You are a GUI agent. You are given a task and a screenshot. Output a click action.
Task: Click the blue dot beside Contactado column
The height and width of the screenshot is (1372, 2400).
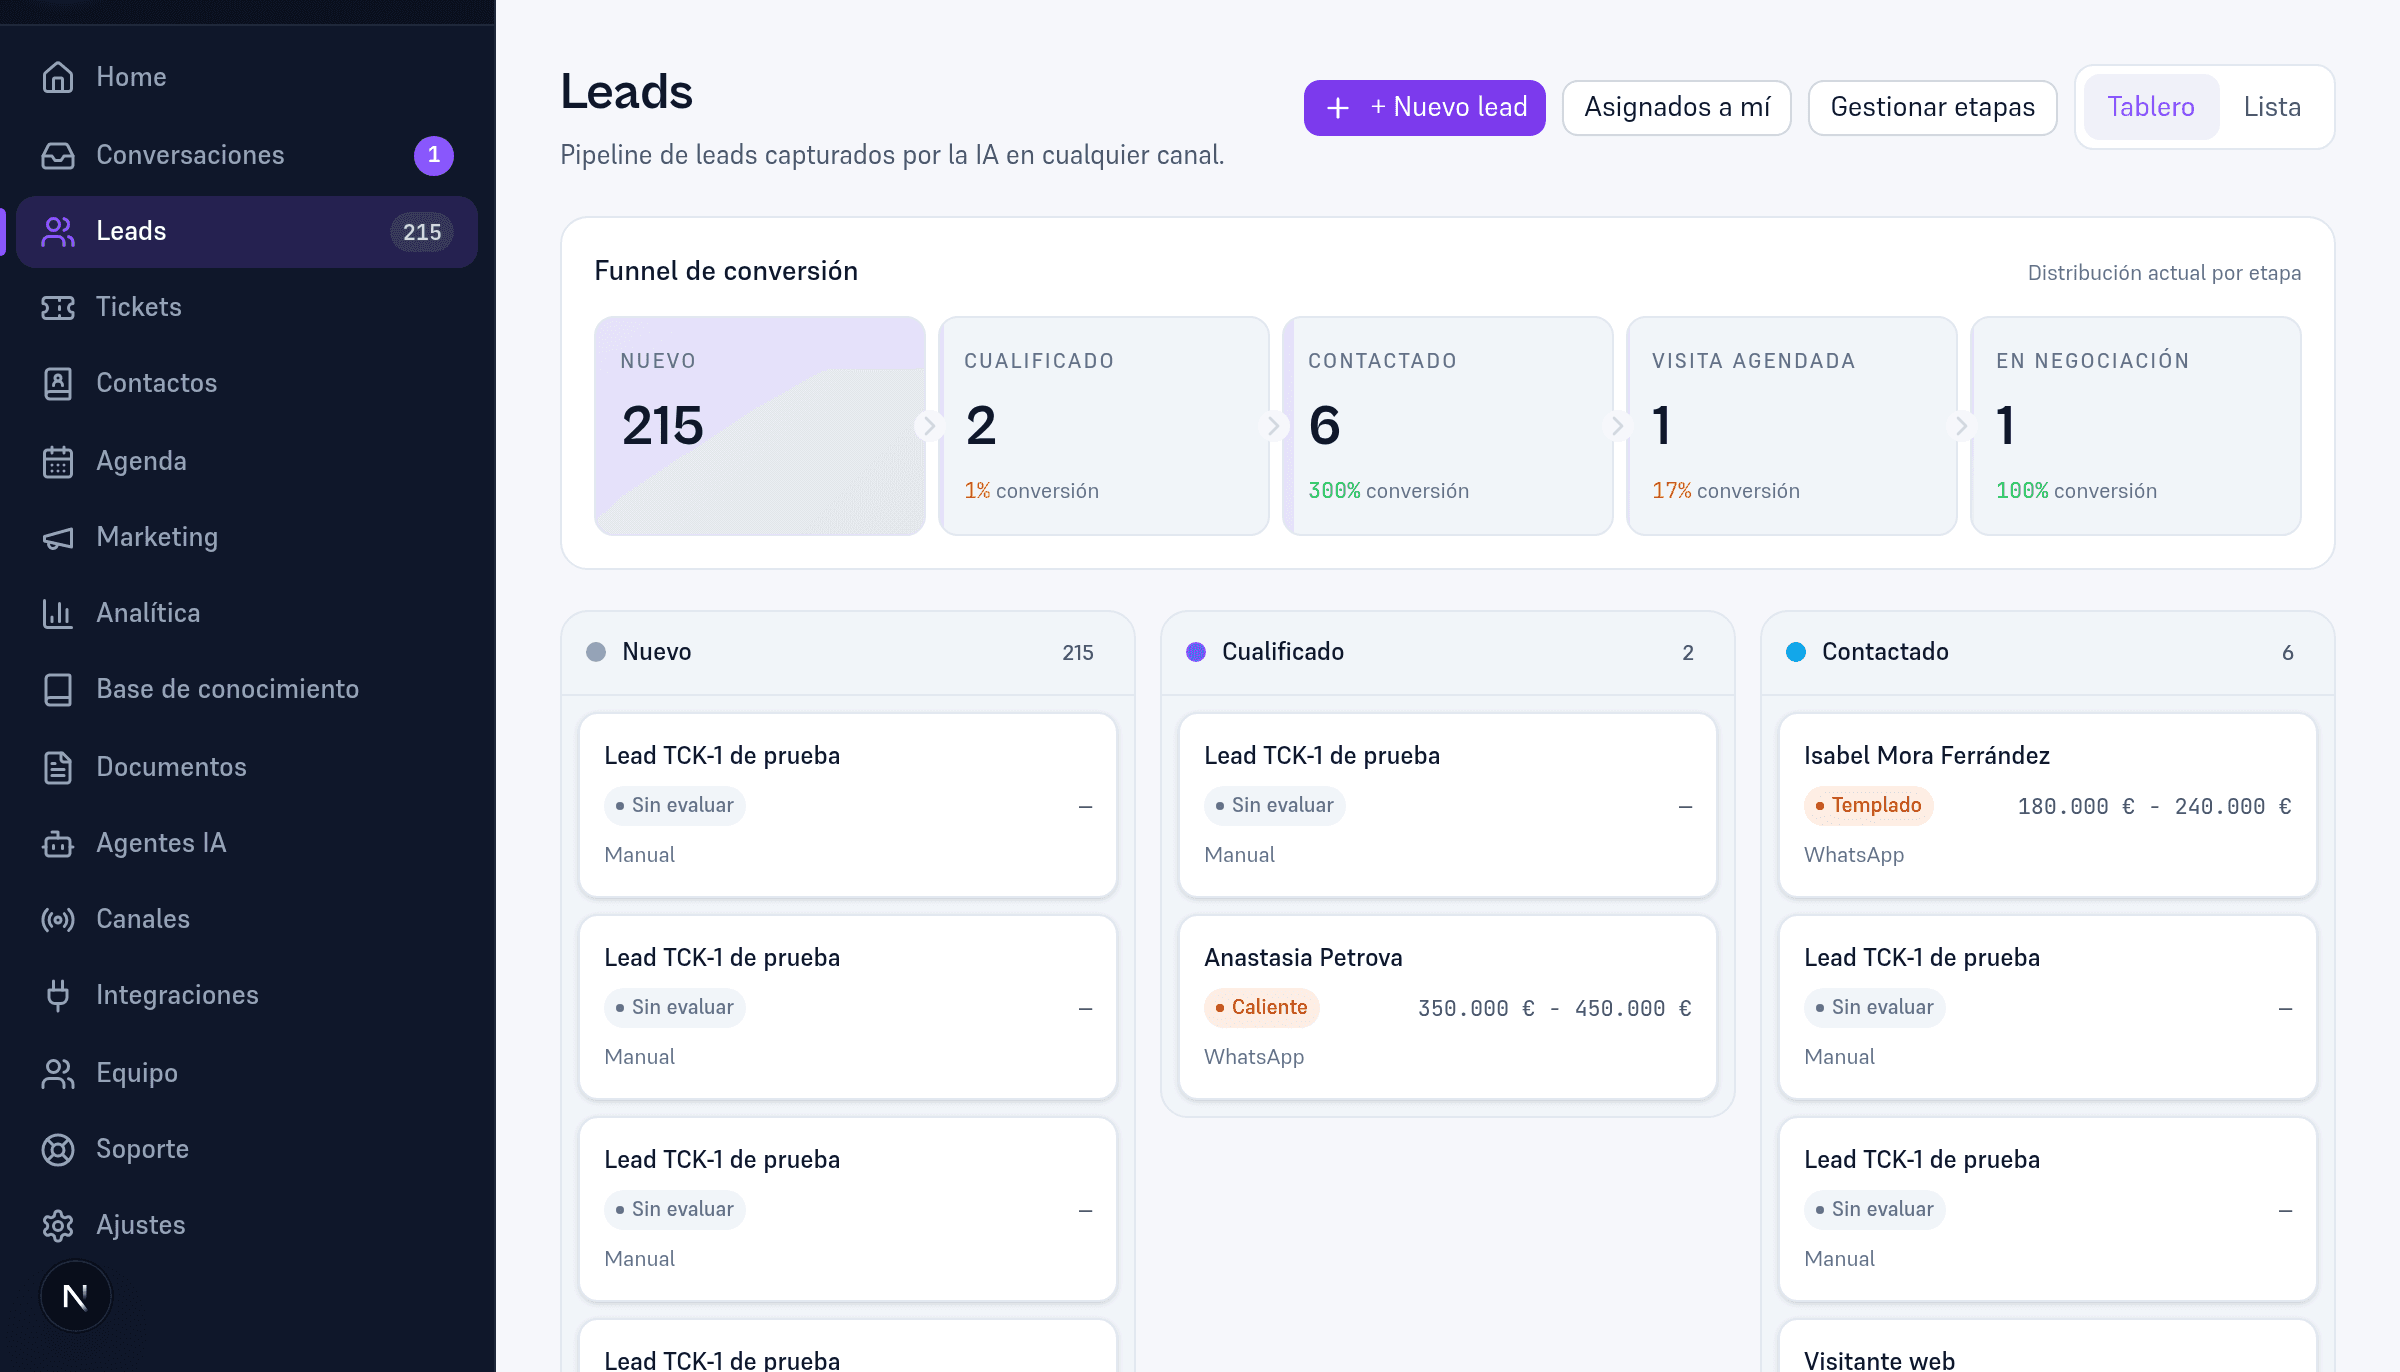pyautogui.click(x=1796, y=652)
